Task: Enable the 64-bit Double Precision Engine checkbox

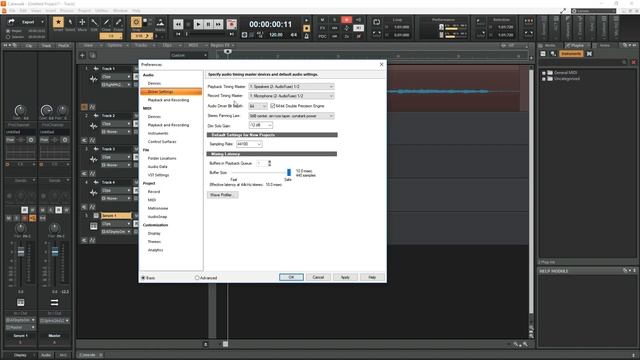Action: coord(273,106)
